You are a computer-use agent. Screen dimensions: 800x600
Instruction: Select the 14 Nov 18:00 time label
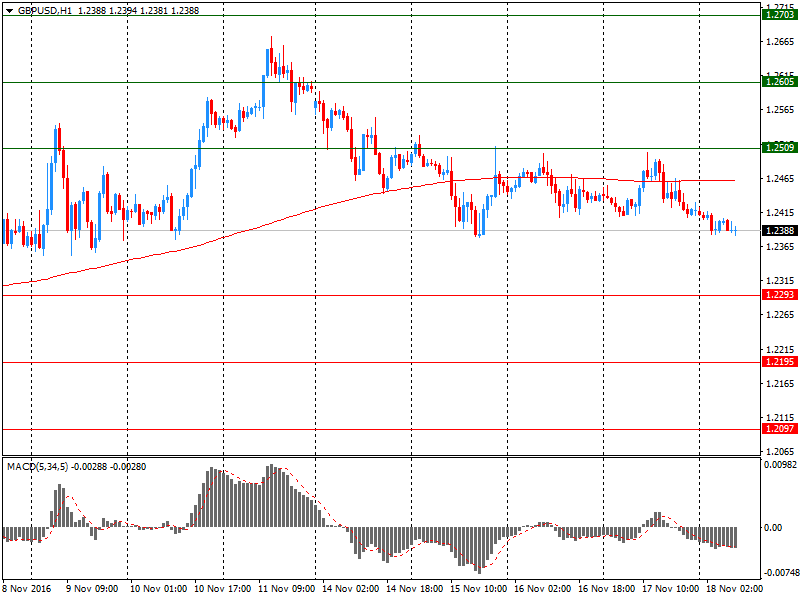coord(414,589)
